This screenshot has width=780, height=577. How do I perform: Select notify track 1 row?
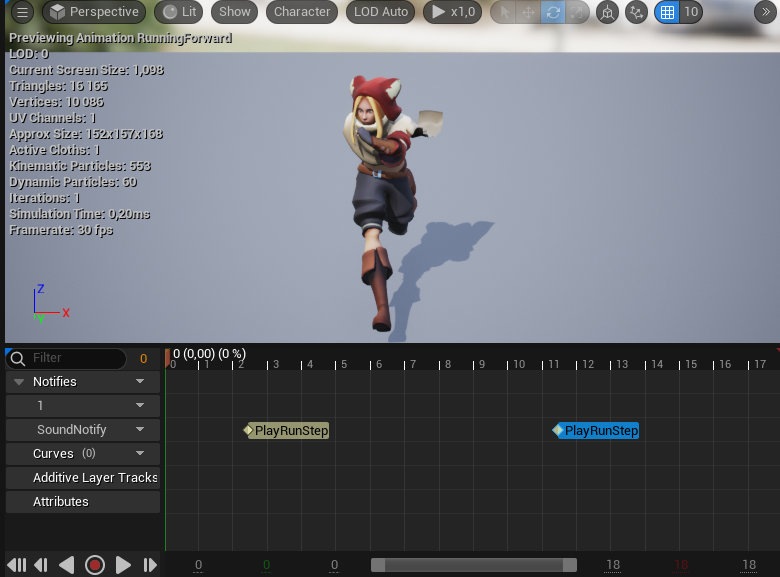click(83, 406)
